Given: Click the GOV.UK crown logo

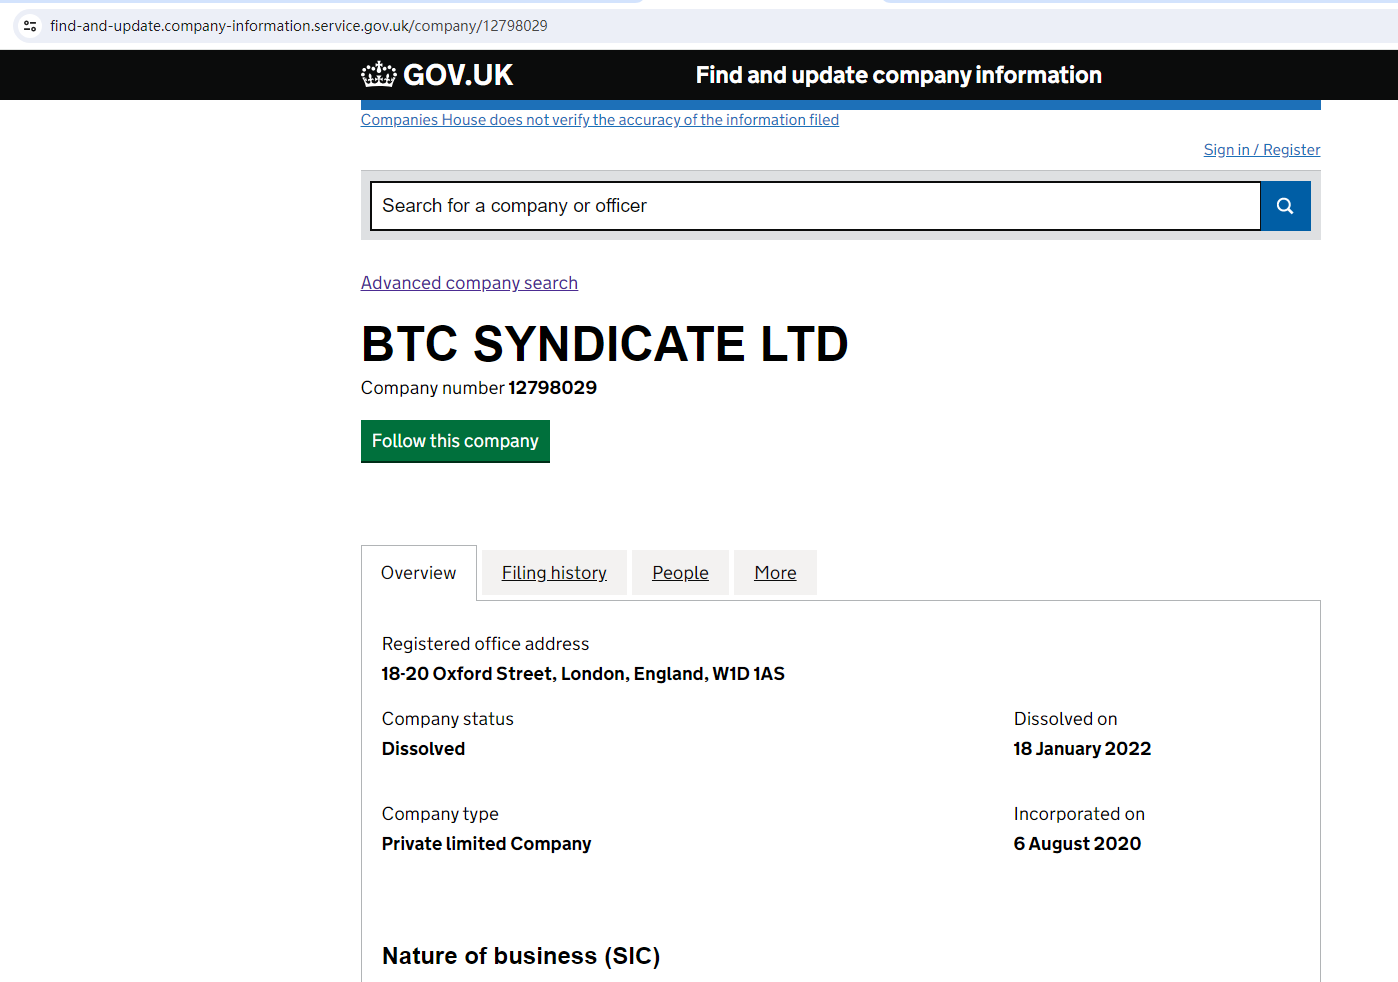Looking at the screenshot, I should click(379, 75).
